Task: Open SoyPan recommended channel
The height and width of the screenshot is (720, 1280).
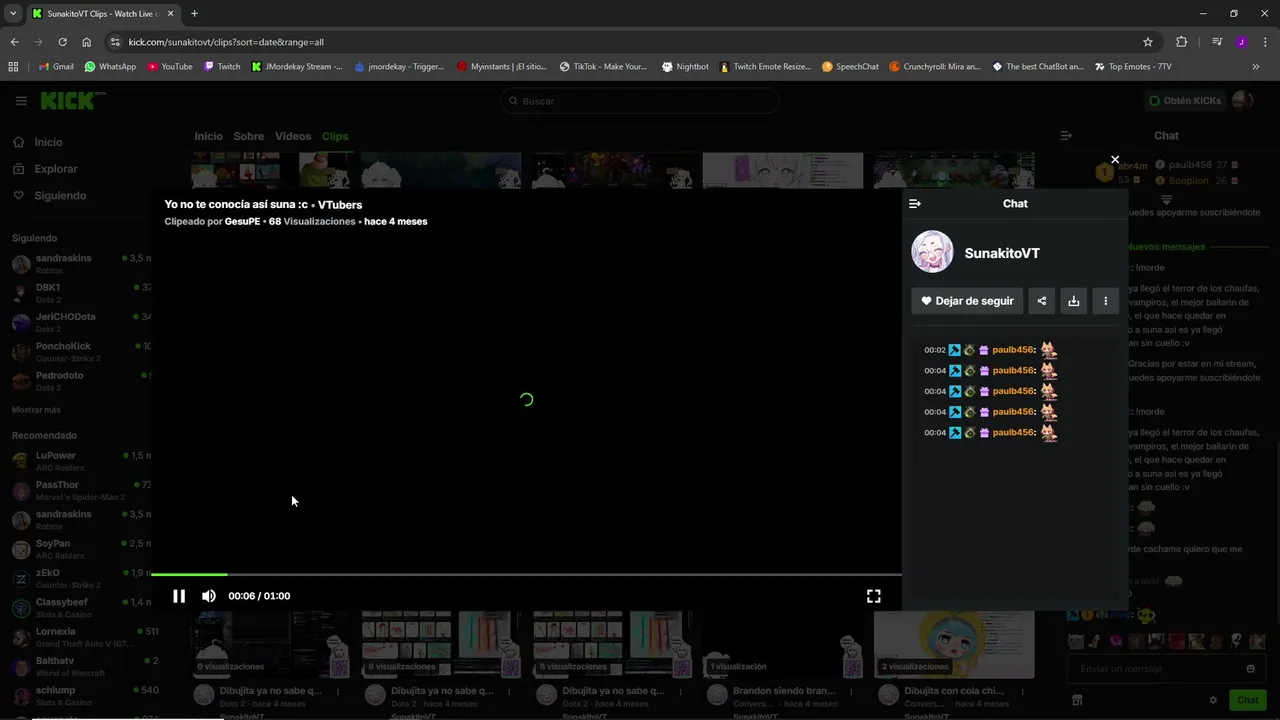Action: click(x=80, y=549)
